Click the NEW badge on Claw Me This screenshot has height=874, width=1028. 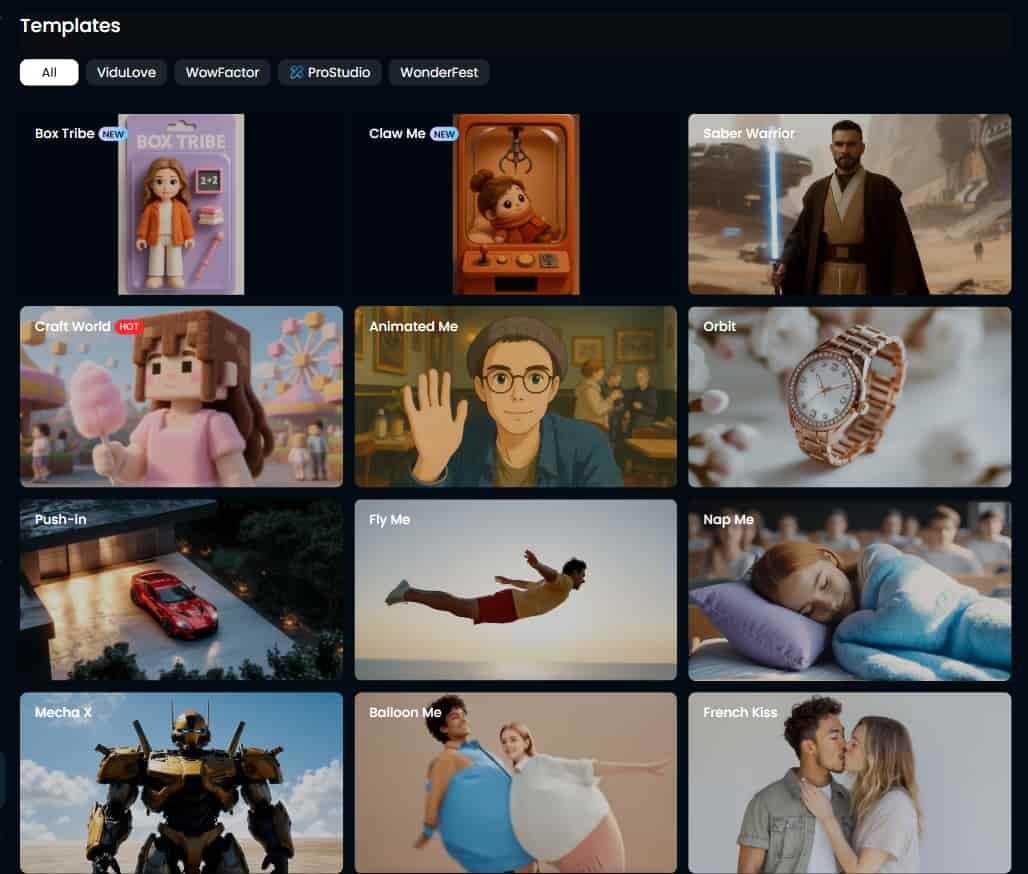pos(444,134)
